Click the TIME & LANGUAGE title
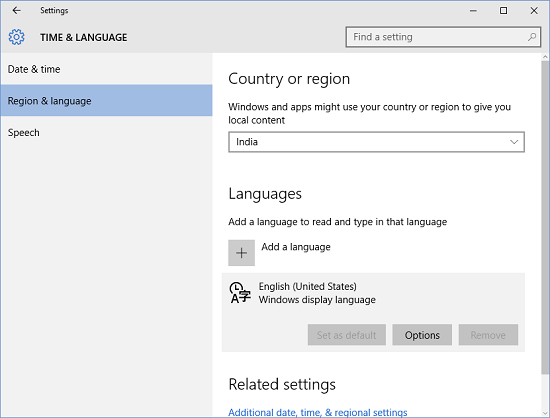The height and width of the screenshot is (418, 550). (83, 38)
